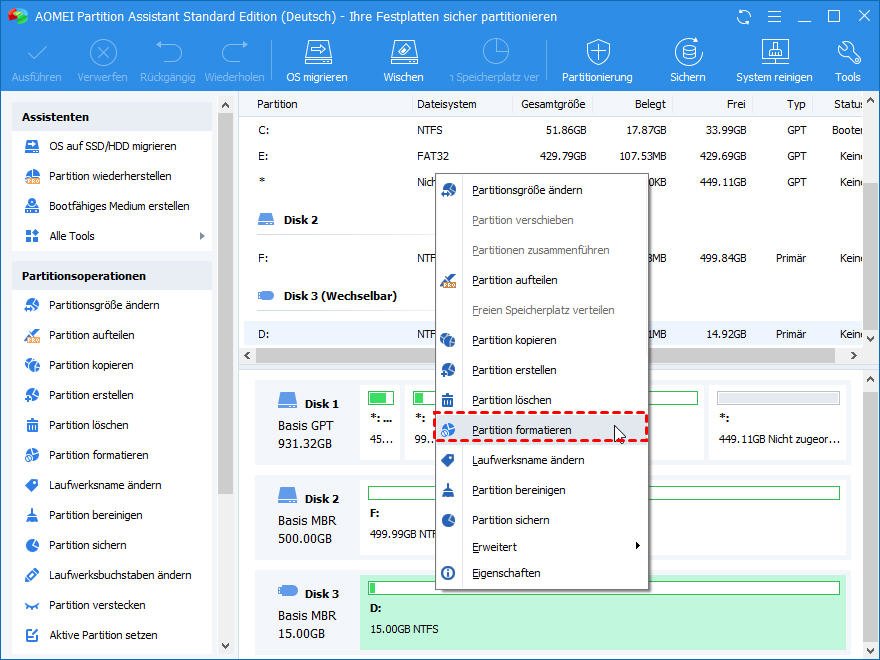Open Partition wiederherstellen wizard in sidebar
The image size is (880, 660).
(112, 176)
